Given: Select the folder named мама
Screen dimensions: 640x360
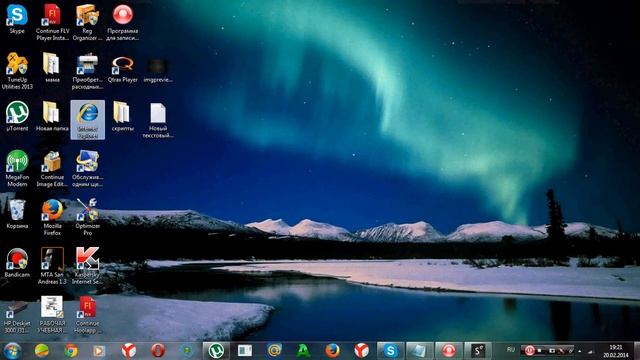Looking at the screenshot, I should point(52,68).
